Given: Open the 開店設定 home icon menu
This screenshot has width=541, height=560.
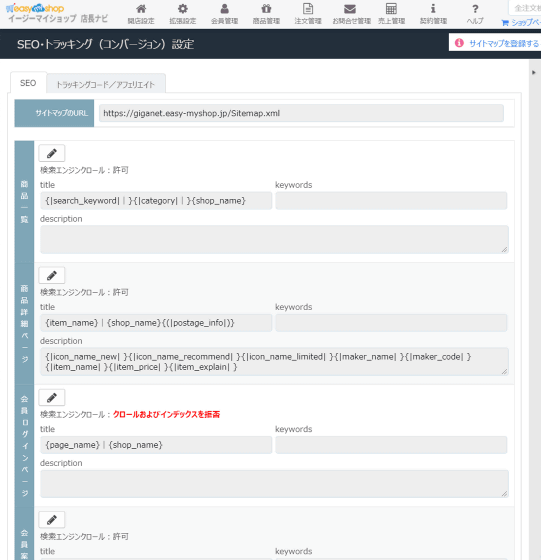Looking at the screenshot, I should tap(141, 14).
